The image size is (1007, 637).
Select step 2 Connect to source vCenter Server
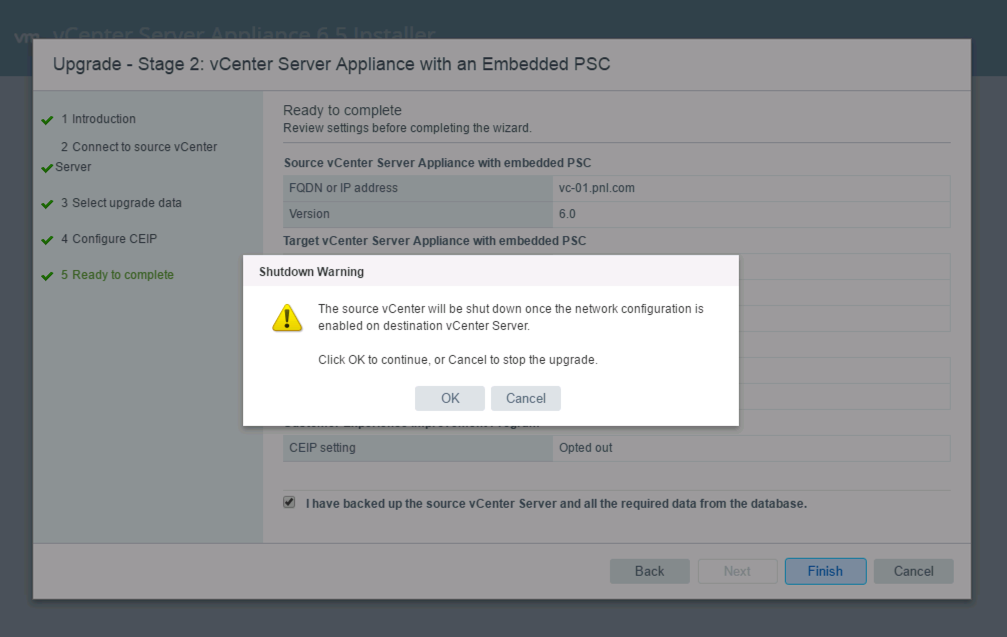point(136,157)
